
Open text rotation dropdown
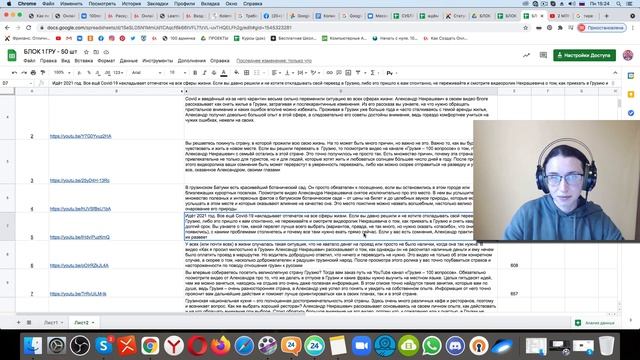pos(315,73)
